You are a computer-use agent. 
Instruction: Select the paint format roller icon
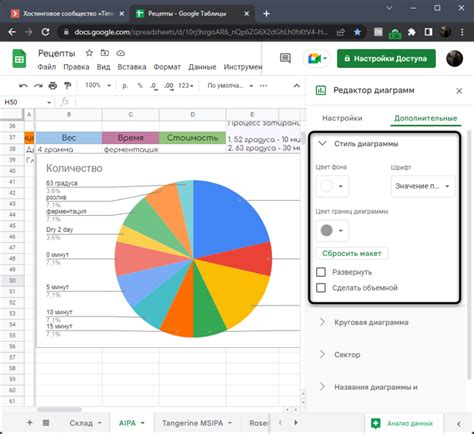pyautogui.click(x=68, y=86)
